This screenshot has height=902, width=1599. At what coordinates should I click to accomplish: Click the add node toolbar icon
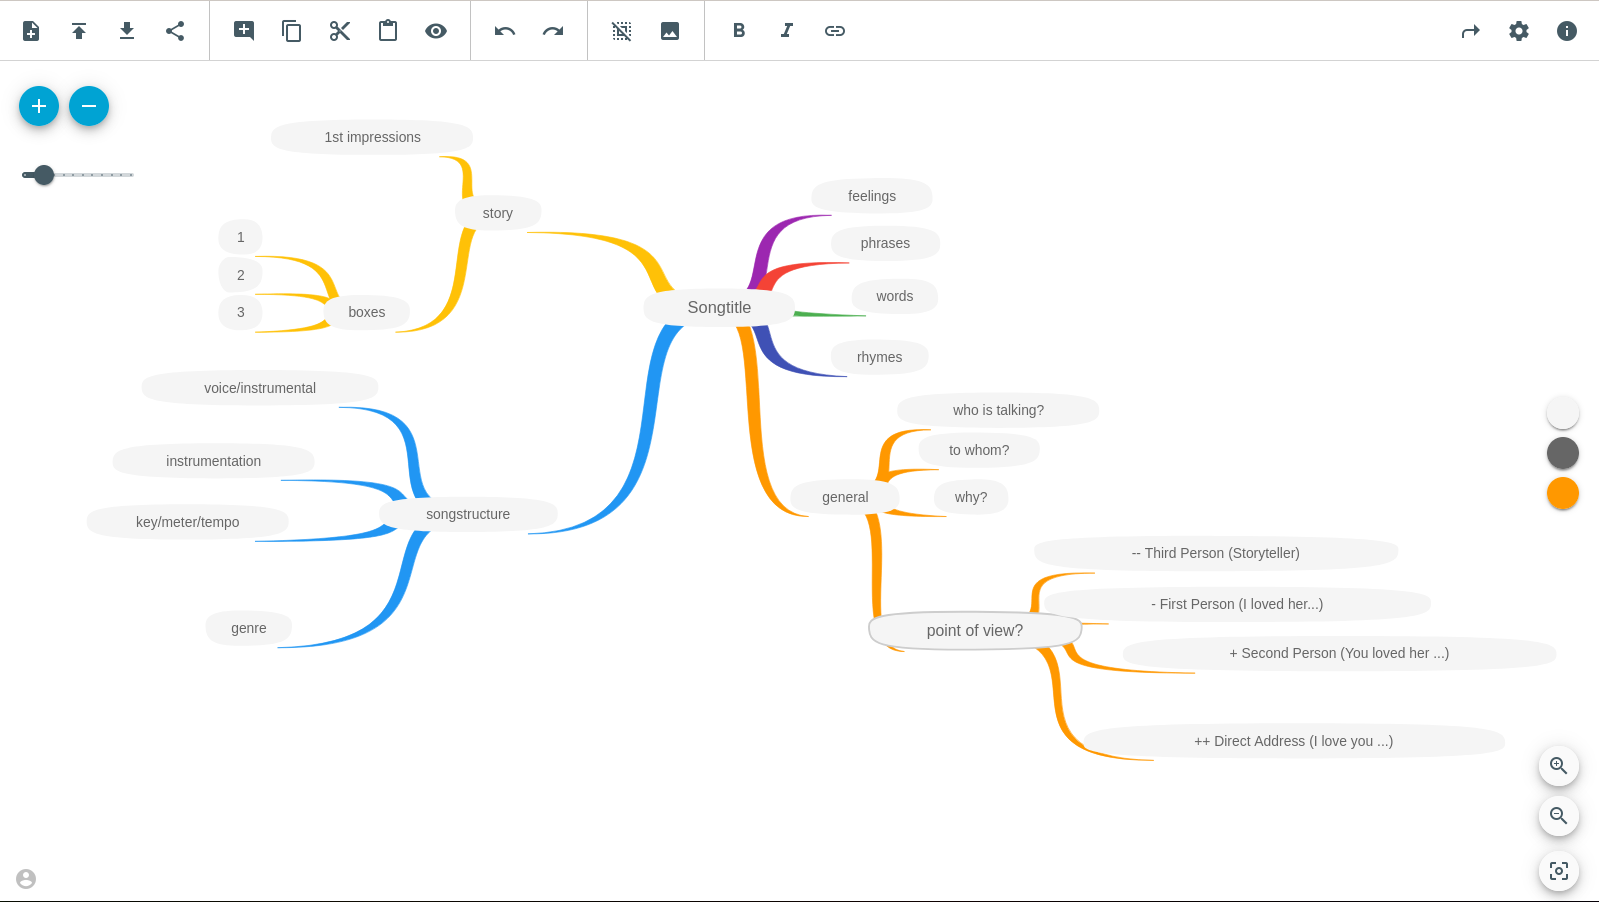tap(244, 31)
